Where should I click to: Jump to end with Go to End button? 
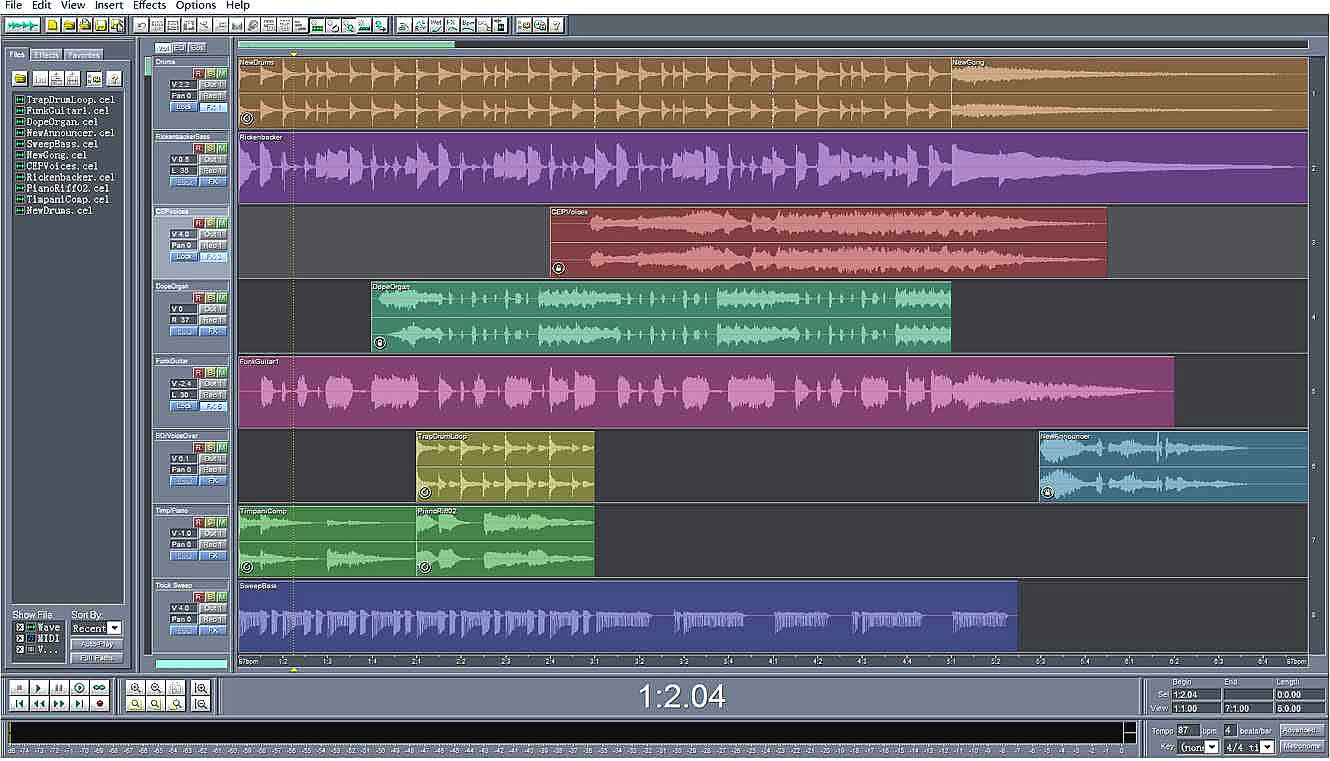pos(79,704)
